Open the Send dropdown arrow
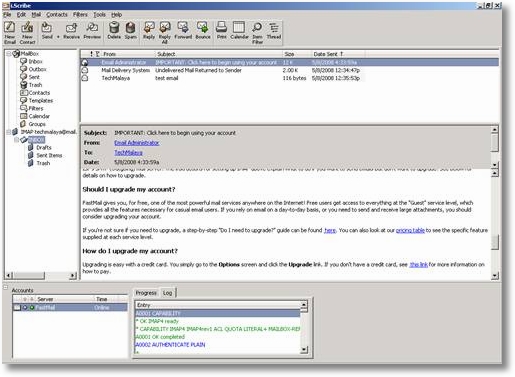 coord(58,37)
